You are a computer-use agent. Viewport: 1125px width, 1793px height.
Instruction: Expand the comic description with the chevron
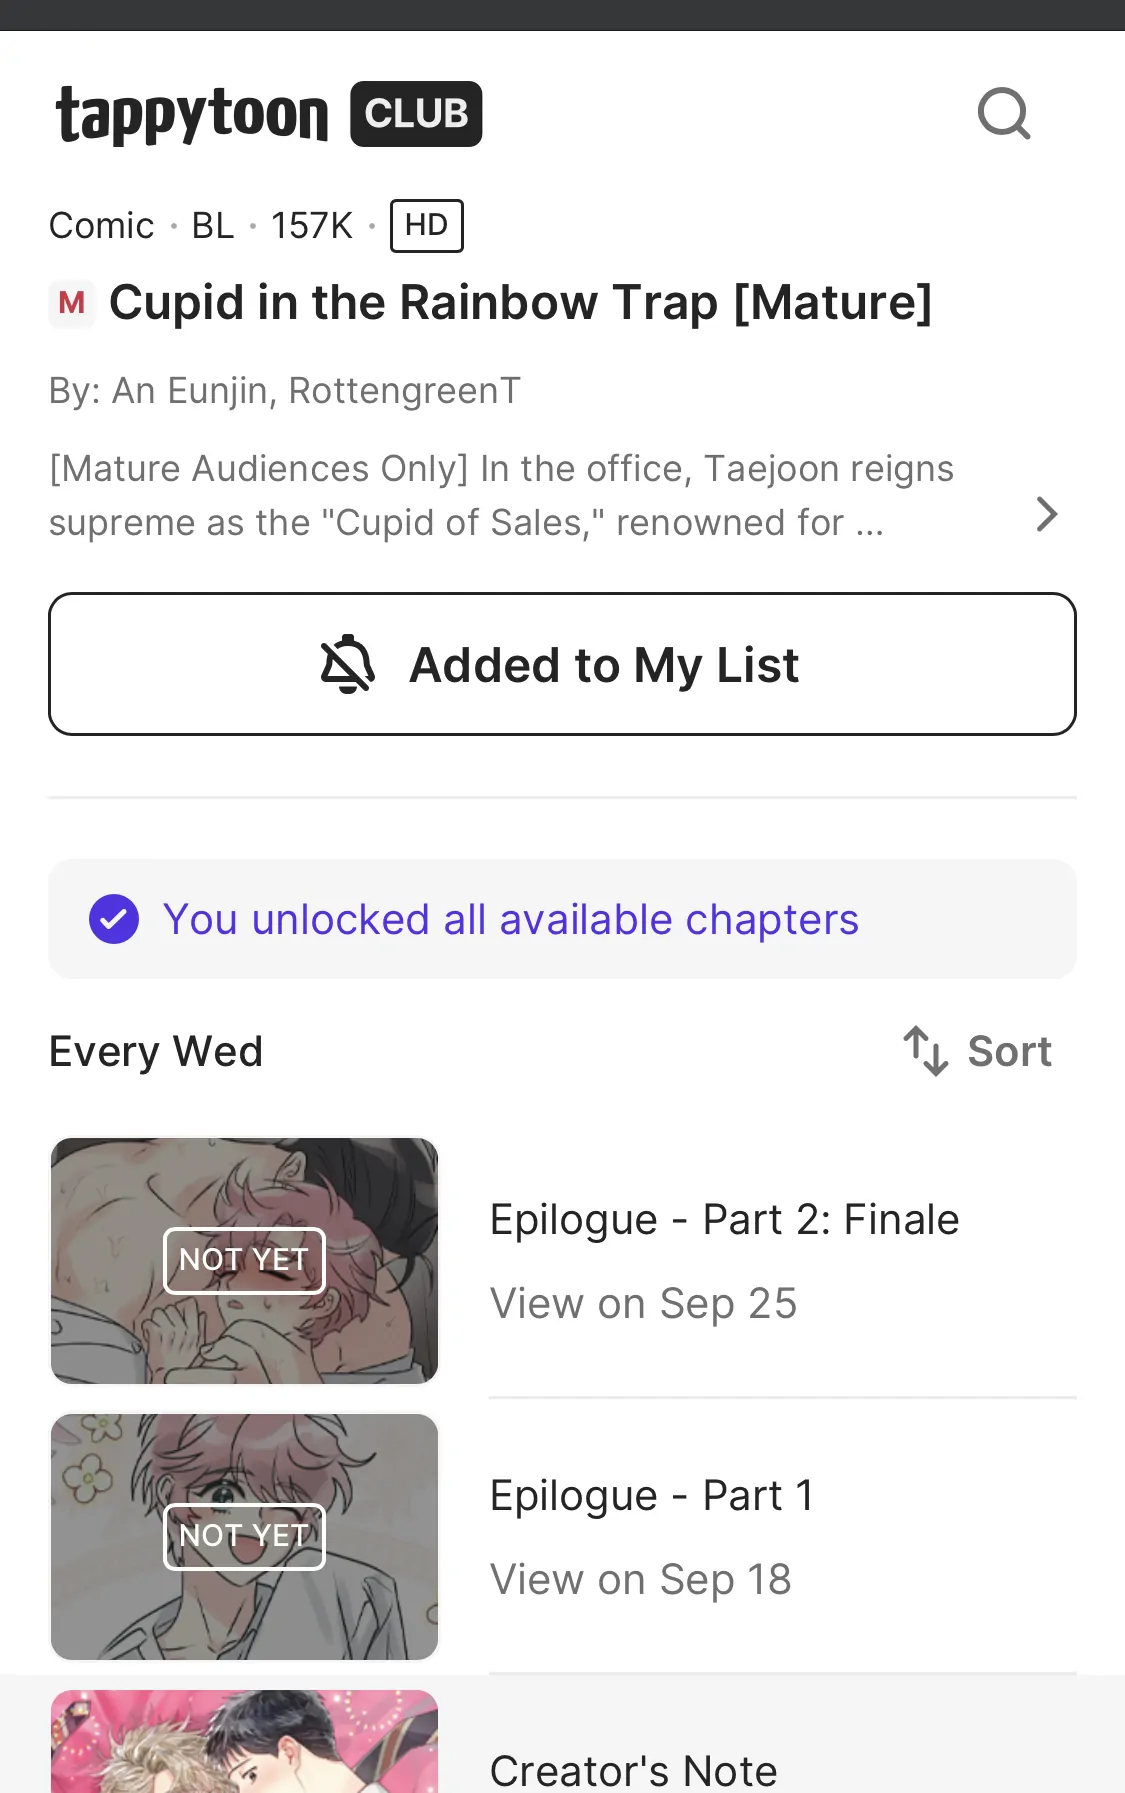[x=1046, y=515]
